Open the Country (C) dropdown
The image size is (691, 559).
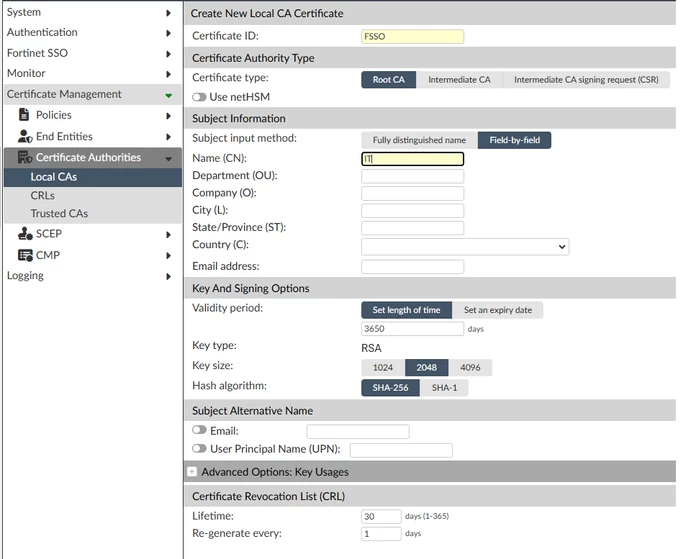(x=465, y=247)
